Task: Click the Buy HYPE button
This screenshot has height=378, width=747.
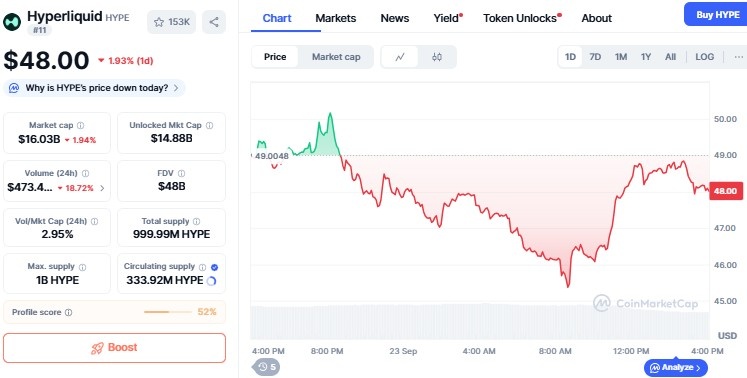Action: tap(717, 14)
